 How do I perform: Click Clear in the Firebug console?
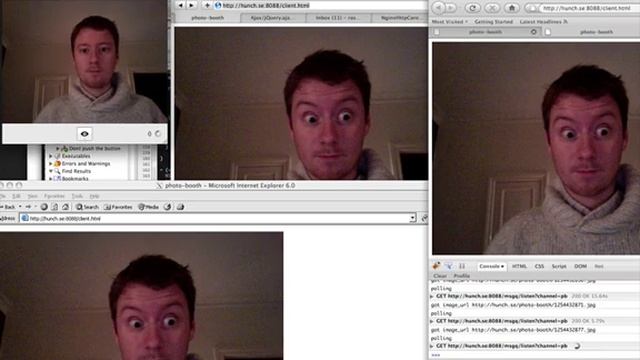click(440, 276)
